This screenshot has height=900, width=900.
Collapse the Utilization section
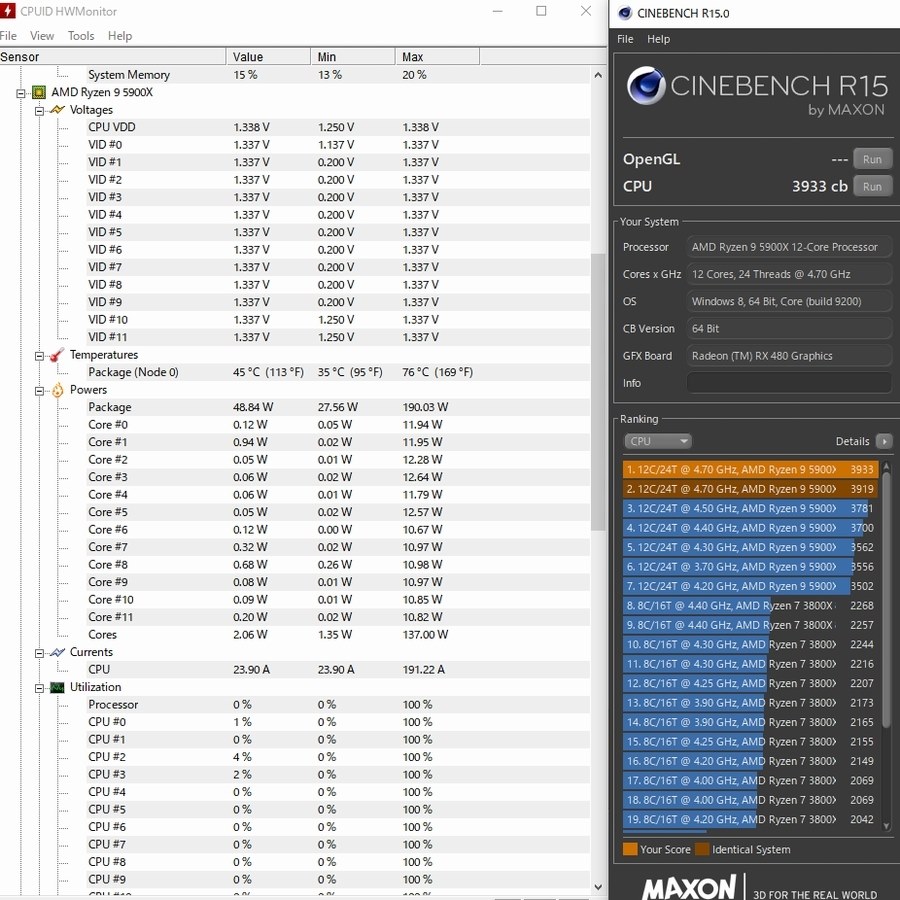pyautogui.click(x=39, y=688)
